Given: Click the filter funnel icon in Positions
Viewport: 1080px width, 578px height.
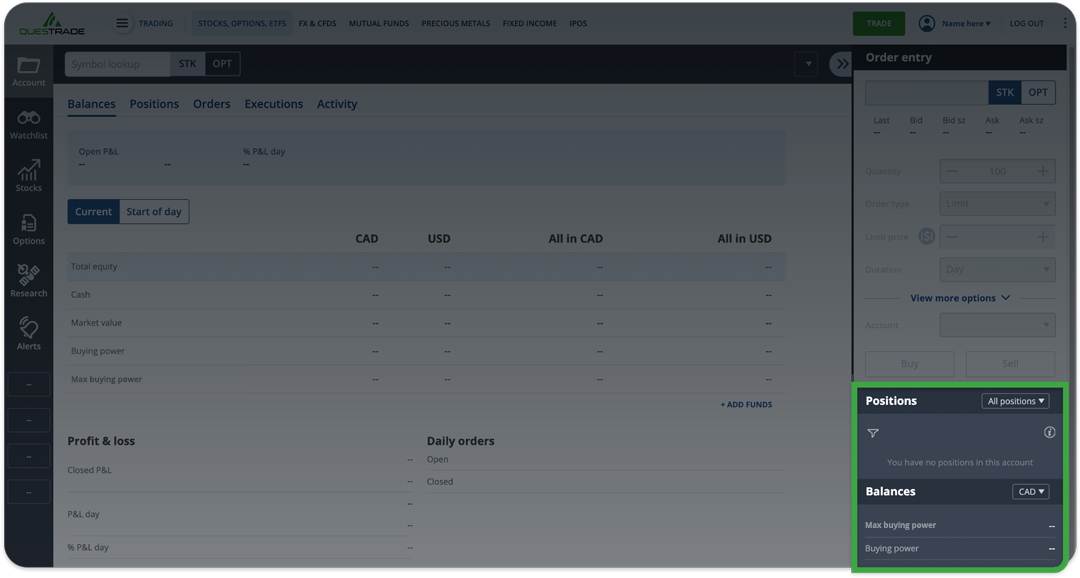Looking at the screenshot, I should pyautogui.click(x=873, y=433).
